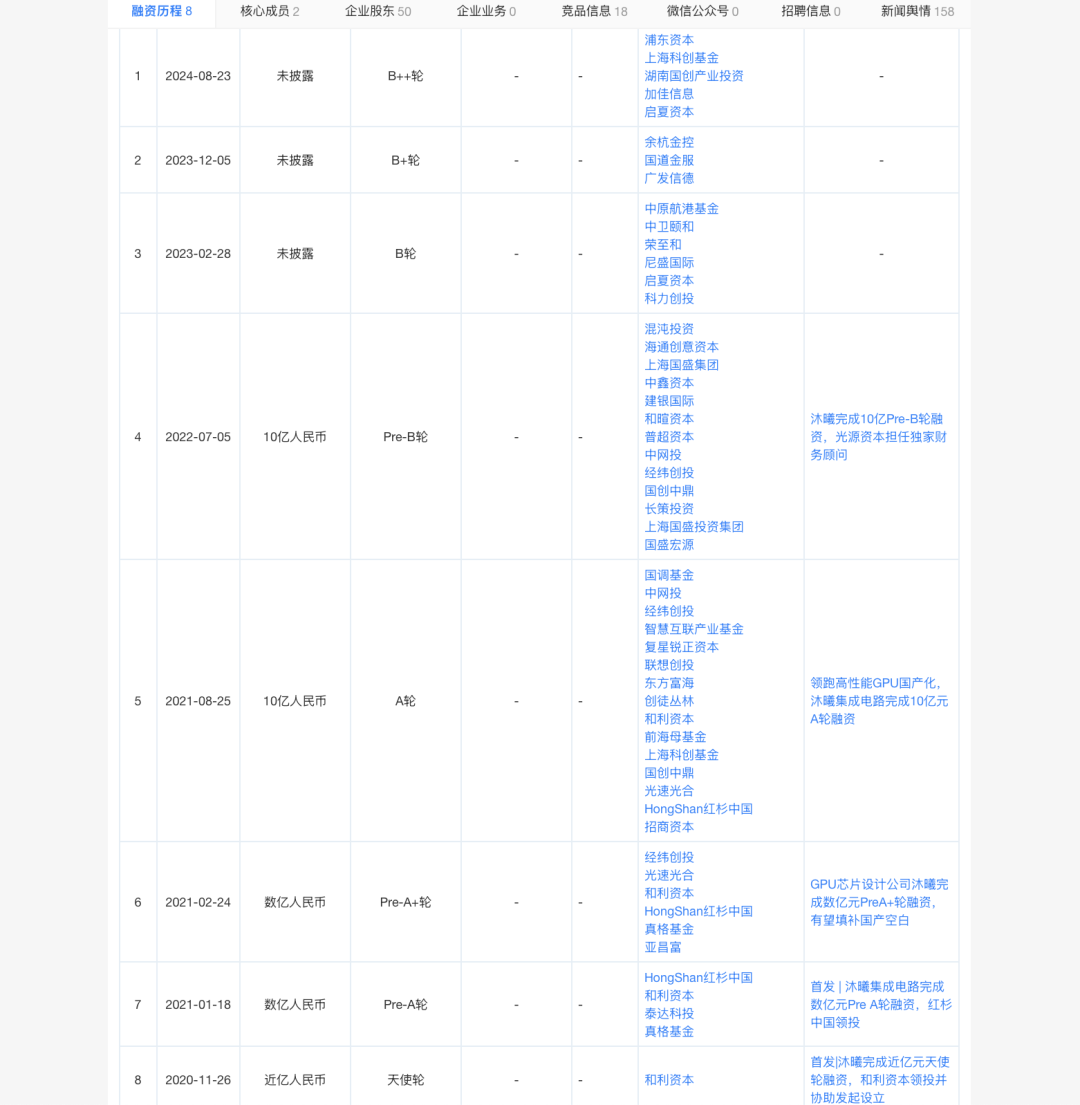The height and width of the screenshot is (1105, 1080).
Task: Select the 建银国际 investor link
Action: click(669, 401)
